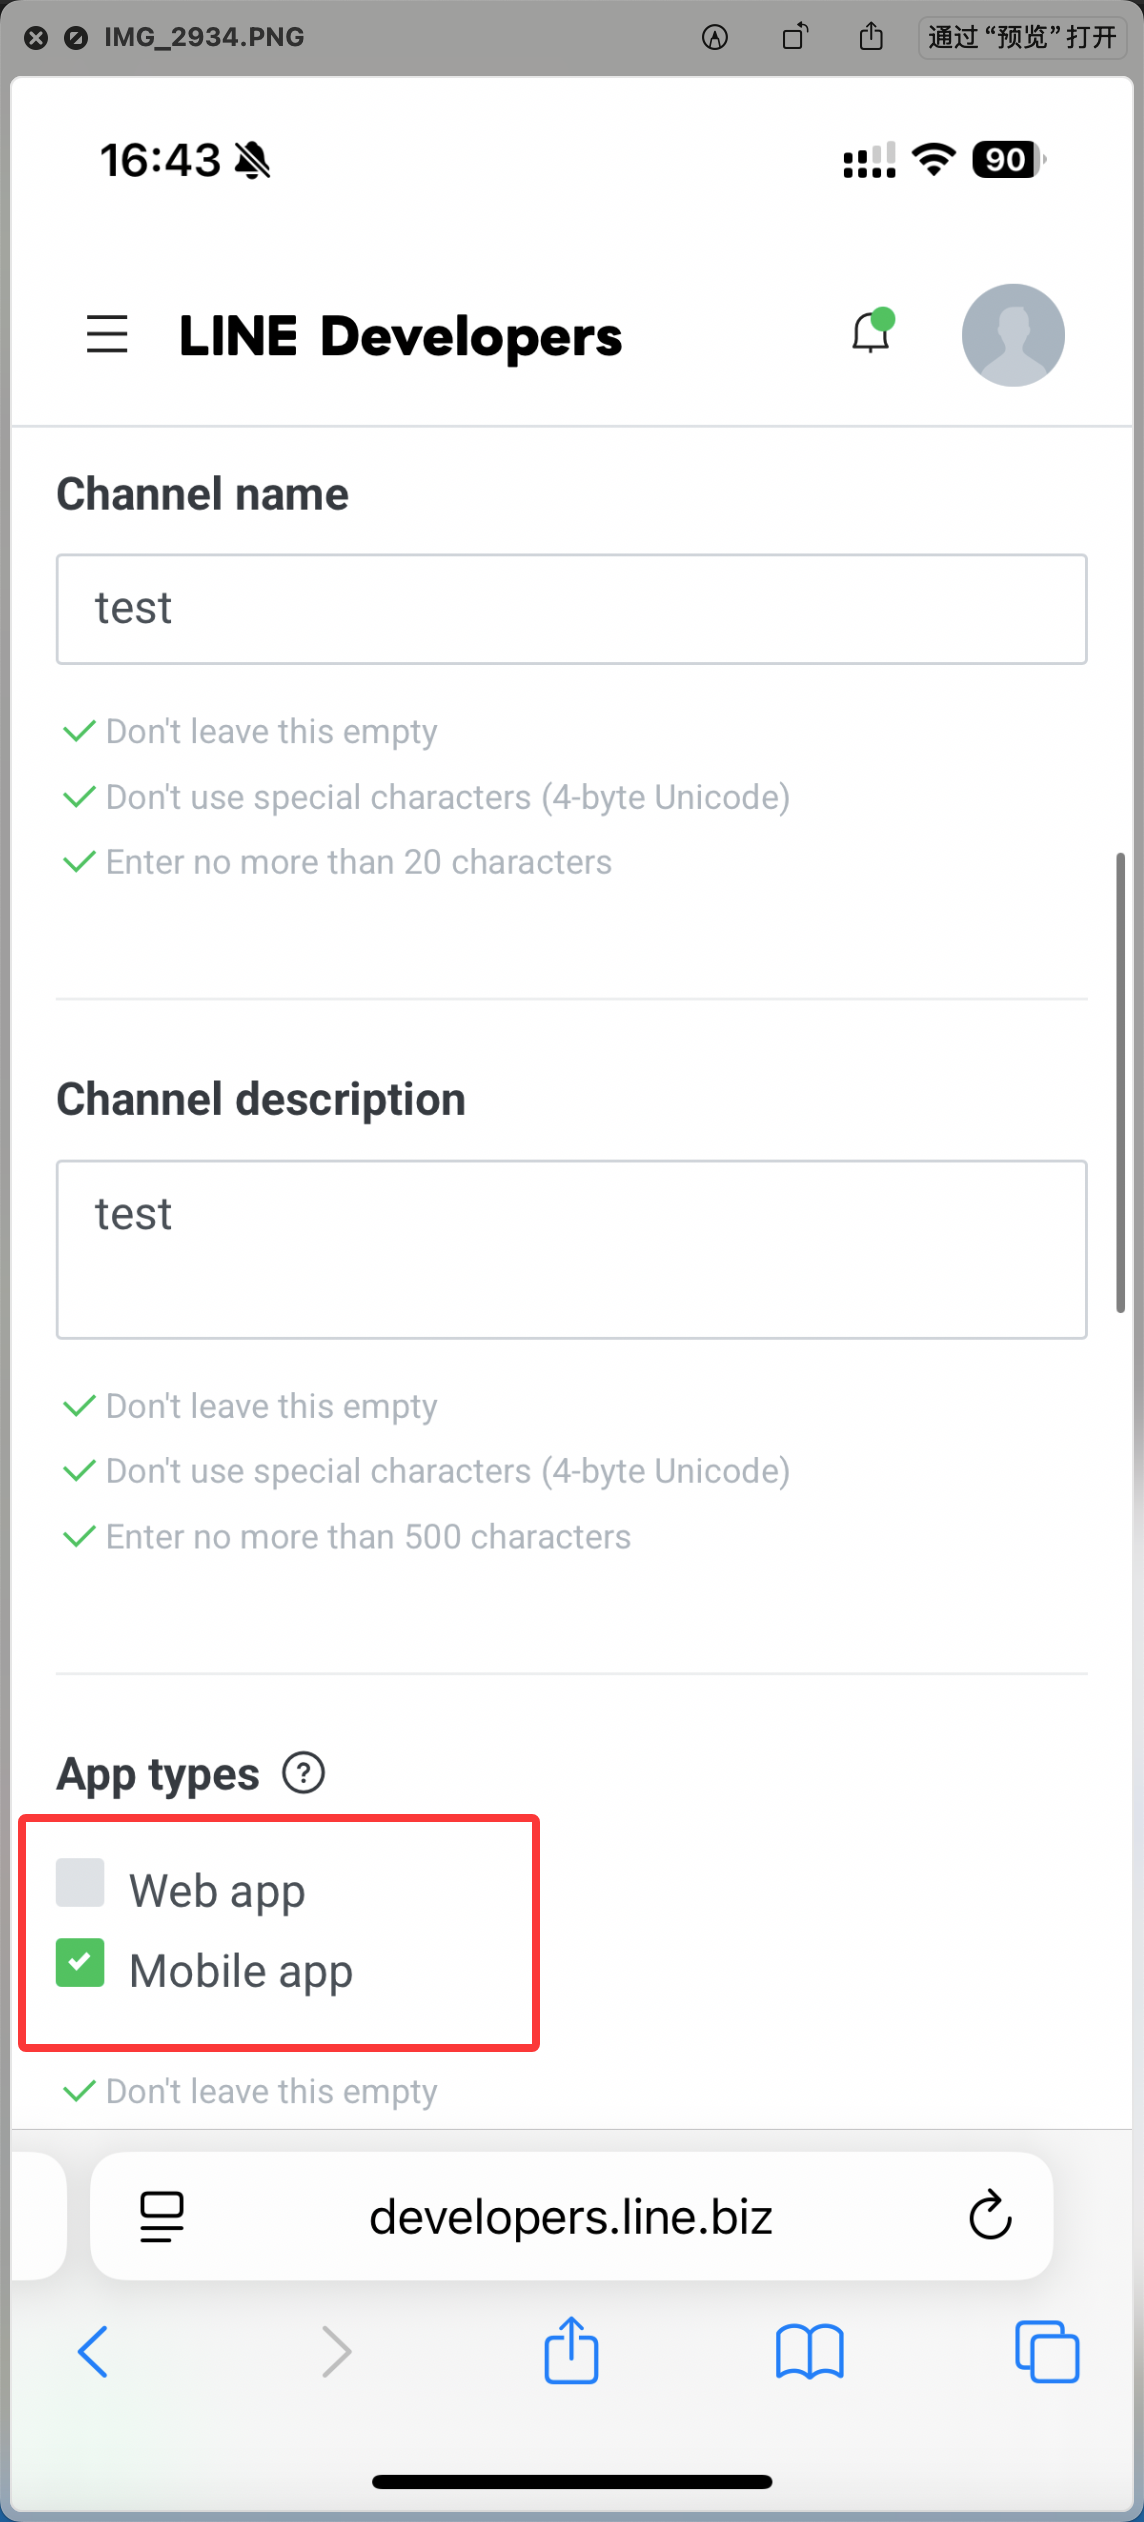
Task: Click markup icon in Quick Look toolbar
Action: pos(715,38)
